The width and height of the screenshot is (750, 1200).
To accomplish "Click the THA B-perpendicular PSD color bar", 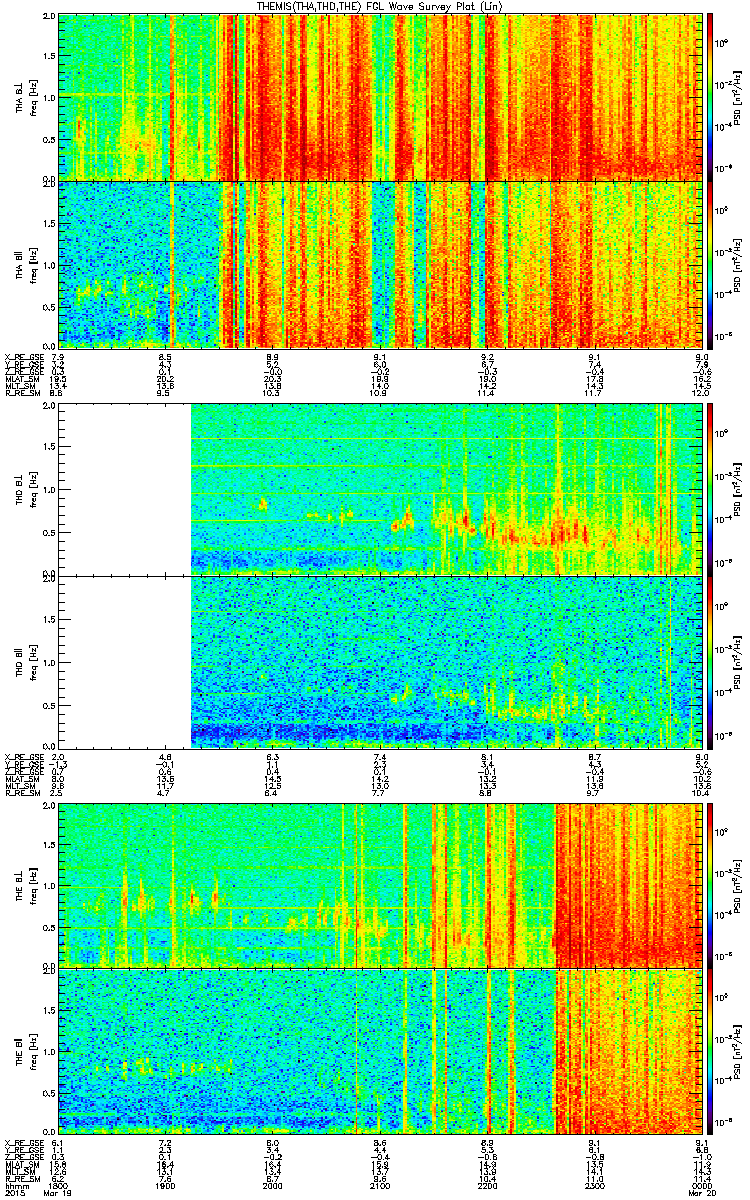I will 710,97.
